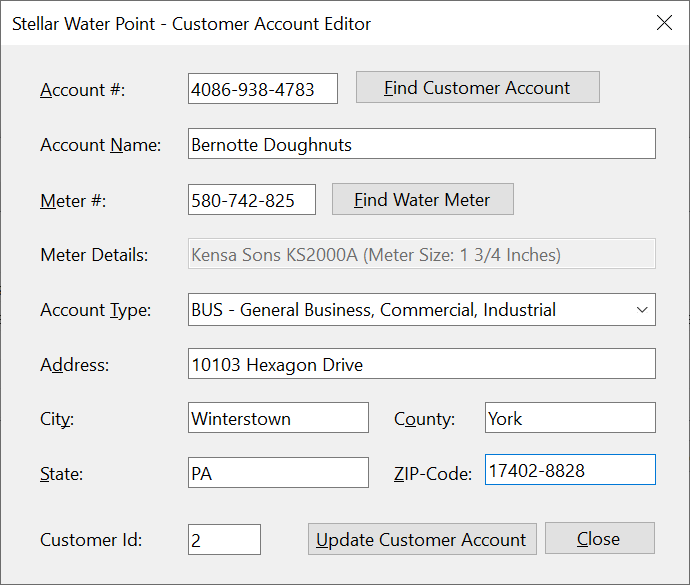Click the Account #: label
The height and width of the screenshot is (585, 690).
(x=83, y=90)
